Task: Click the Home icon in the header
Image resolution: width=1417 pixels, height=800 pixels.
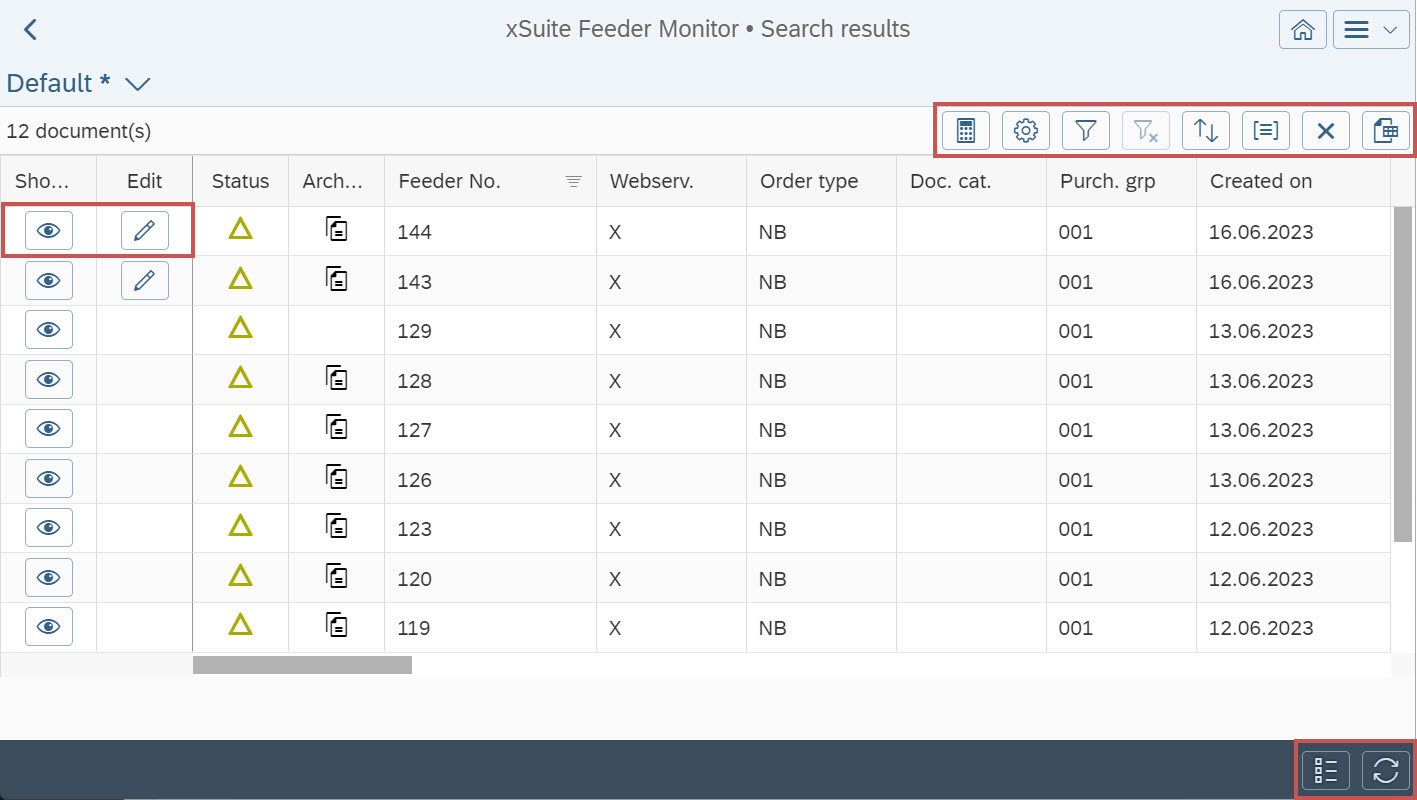Action: click(x=1302, y=29)
